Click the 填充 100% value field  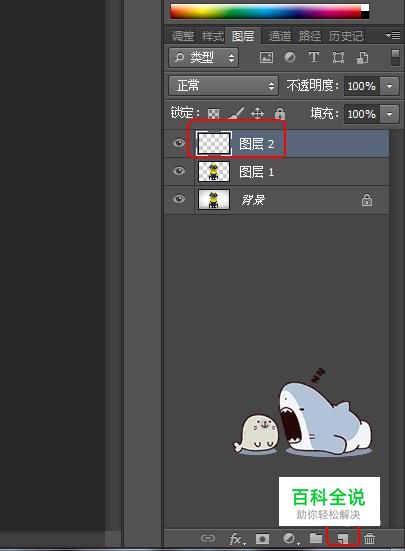click(361, 114)
